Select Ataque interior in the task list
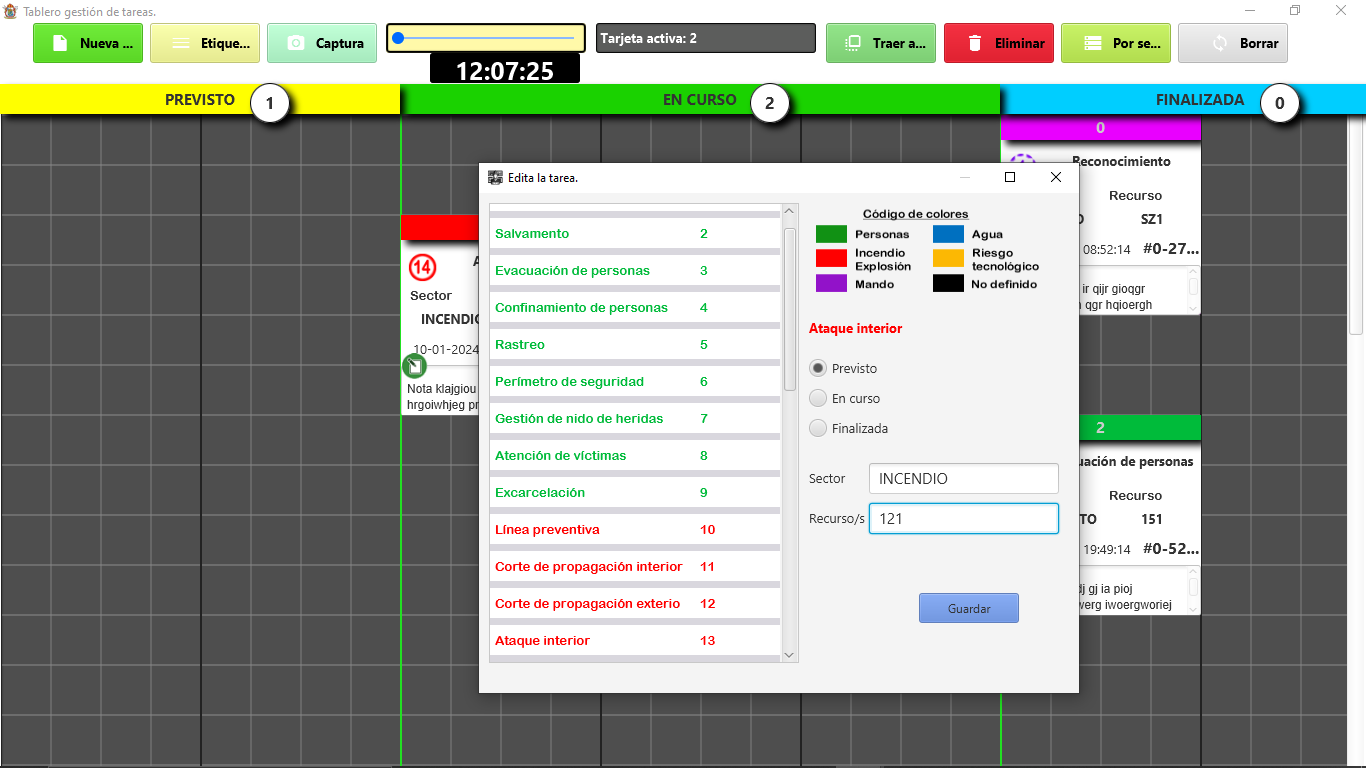Viewport: 1366px width, 768px height. (635, 641)
